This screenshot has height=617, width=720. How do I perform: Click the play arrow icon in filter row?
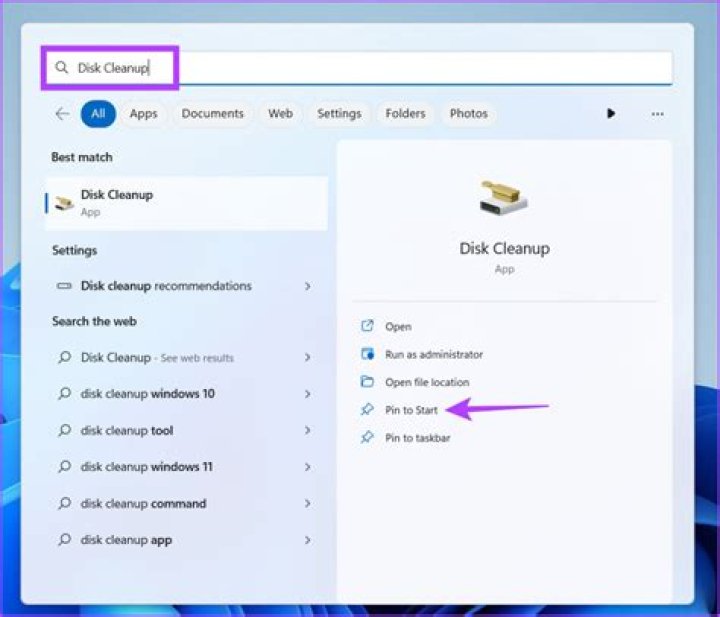pos(611,113)
